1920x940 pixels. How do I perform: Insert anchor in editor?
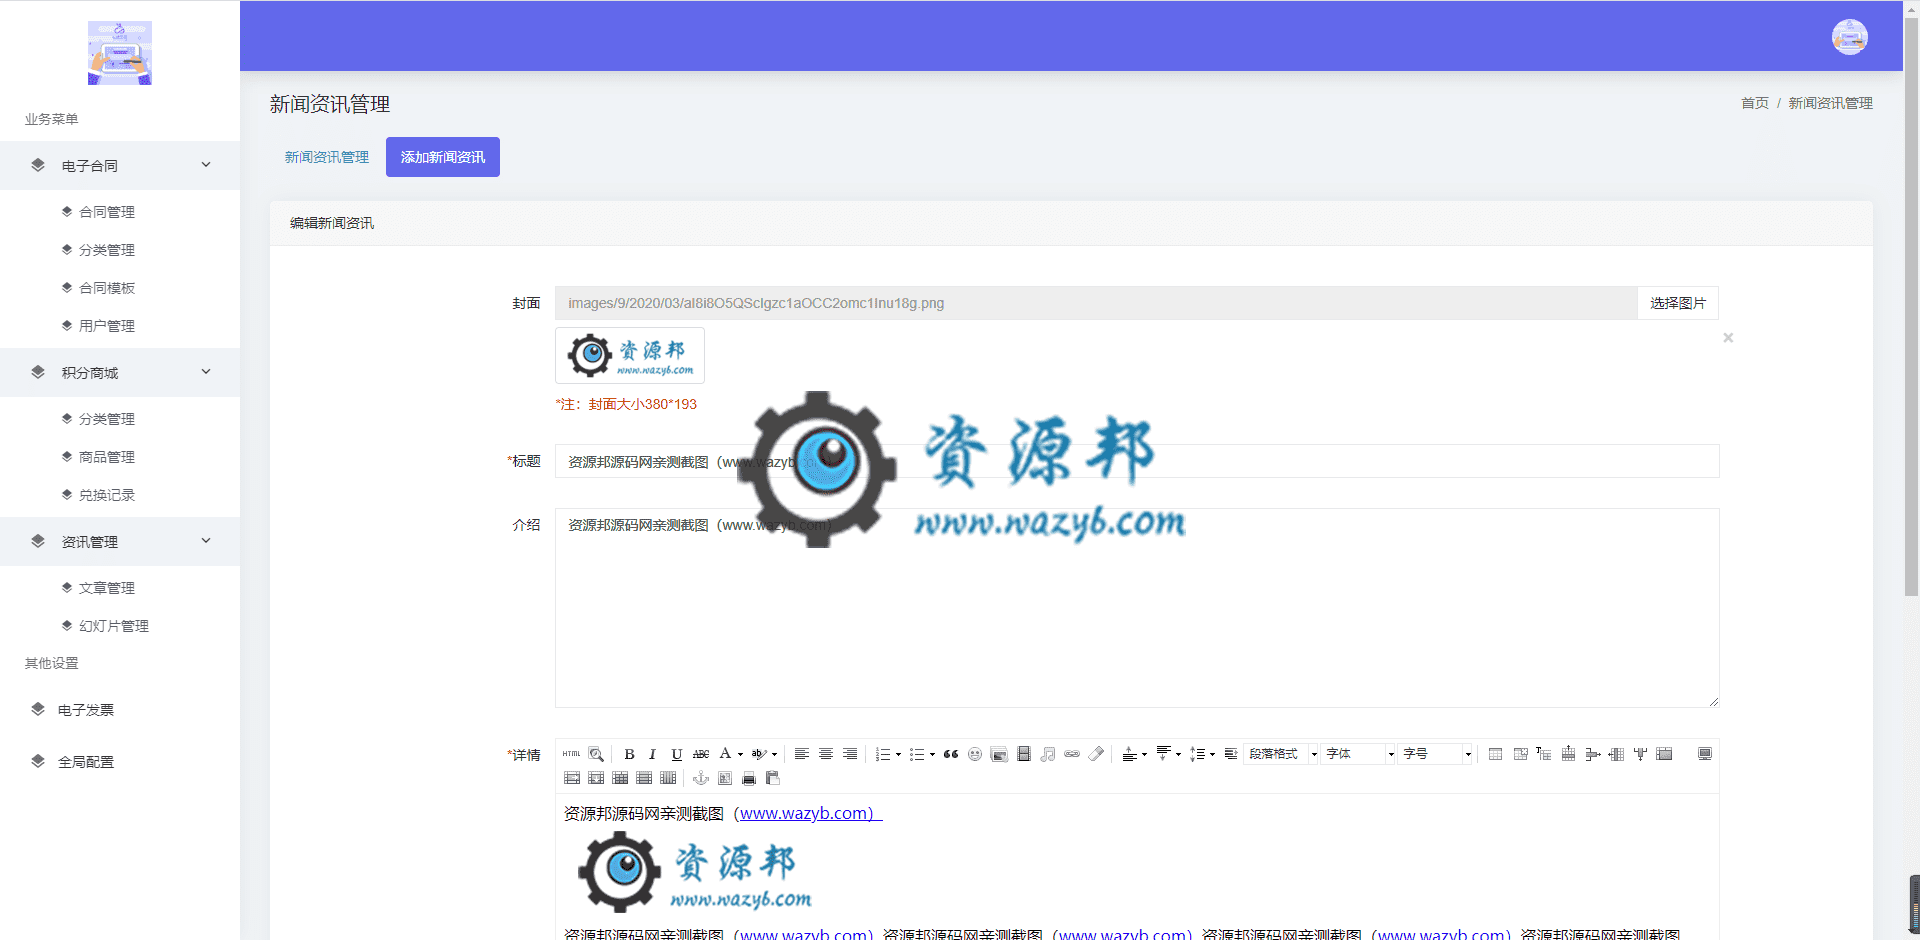(x=701, y=778)
